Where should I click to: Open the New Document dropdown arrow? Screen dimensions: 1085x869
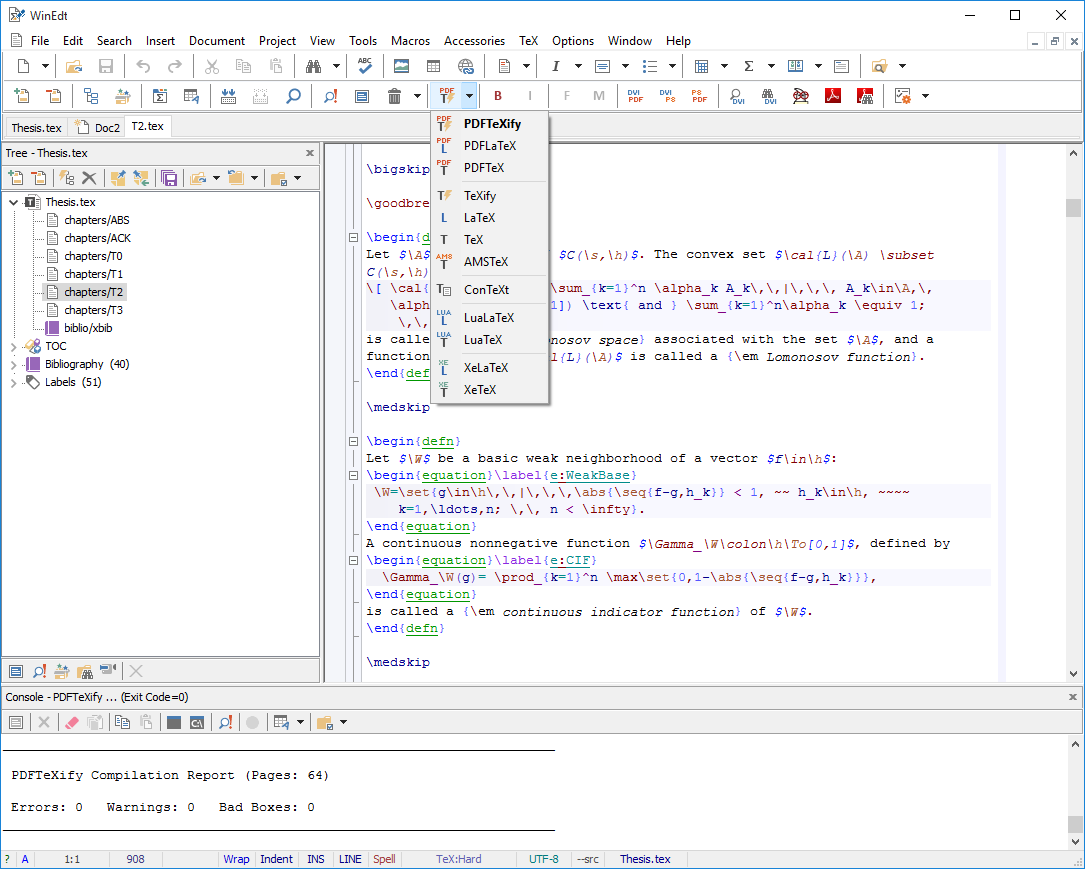(x=45, y=66)
